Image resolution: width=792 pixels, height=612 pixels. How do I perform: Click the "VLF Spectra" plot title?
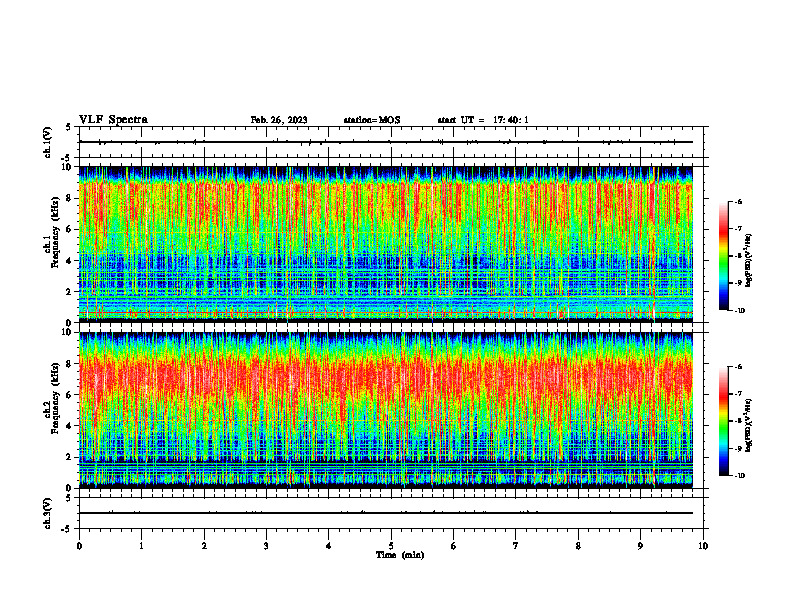point(113,120)
